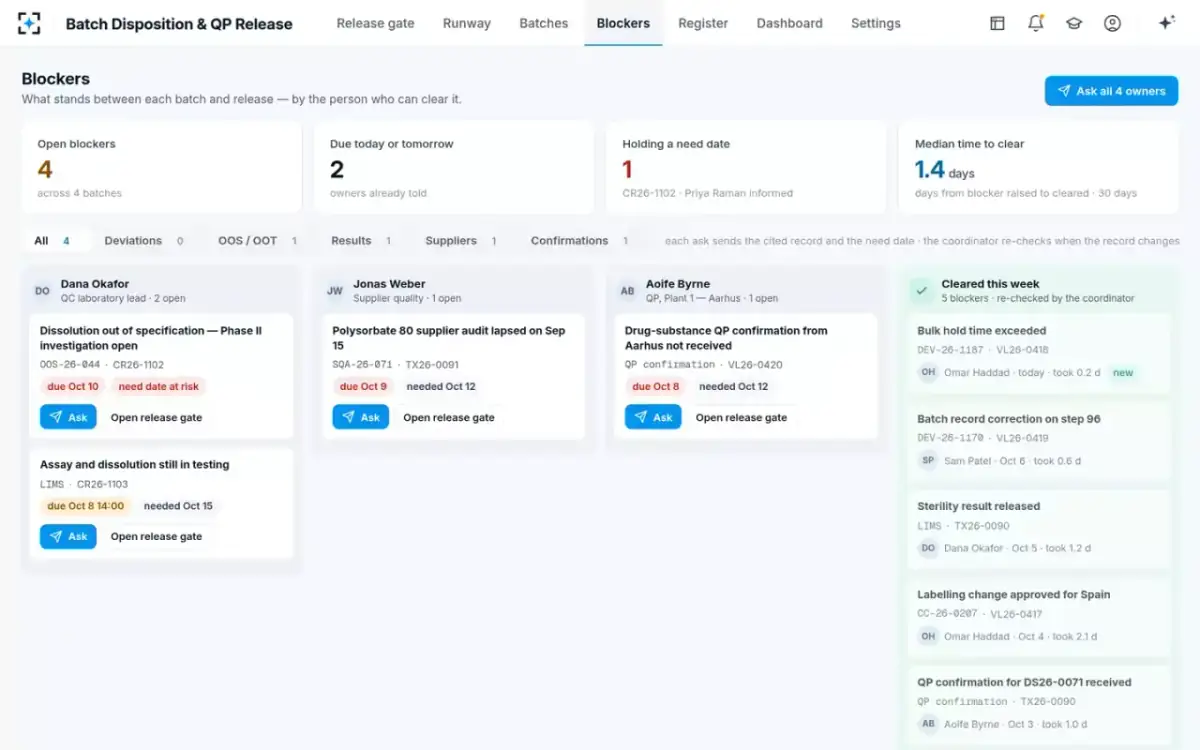The width and height of the screenshot is (1200, 750).
Task: Open notifications bell
Action: tap(1036, 23)
